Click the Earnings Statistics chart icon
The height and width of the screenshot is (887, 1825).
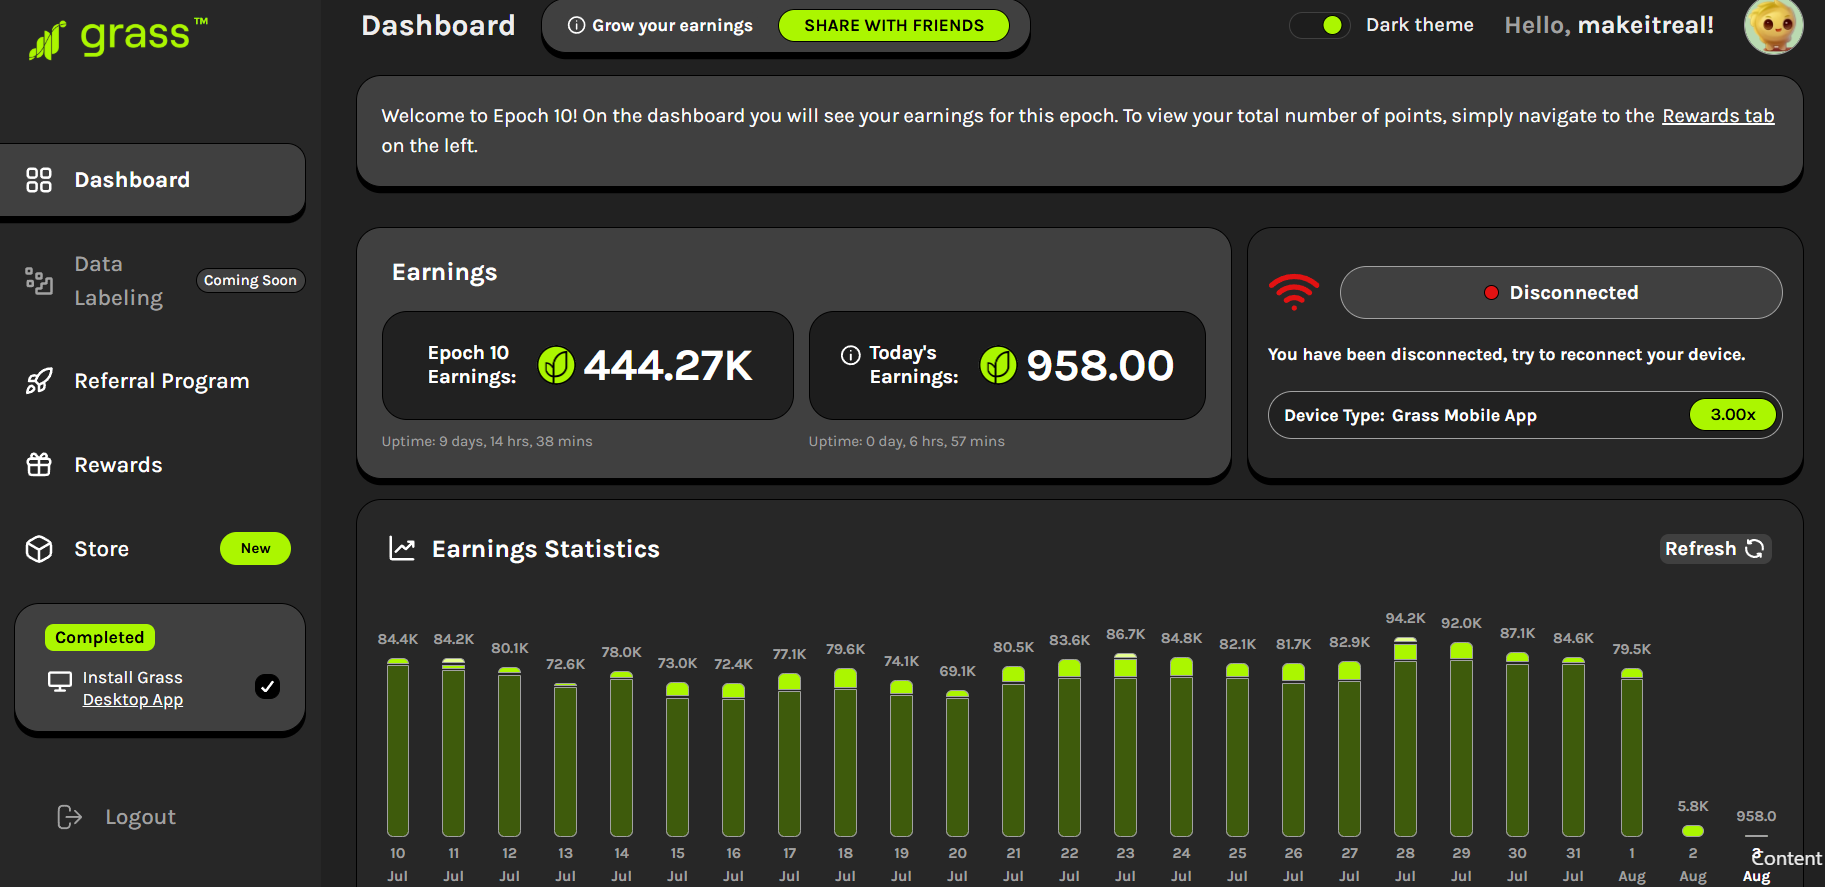[x=402, y=548]
